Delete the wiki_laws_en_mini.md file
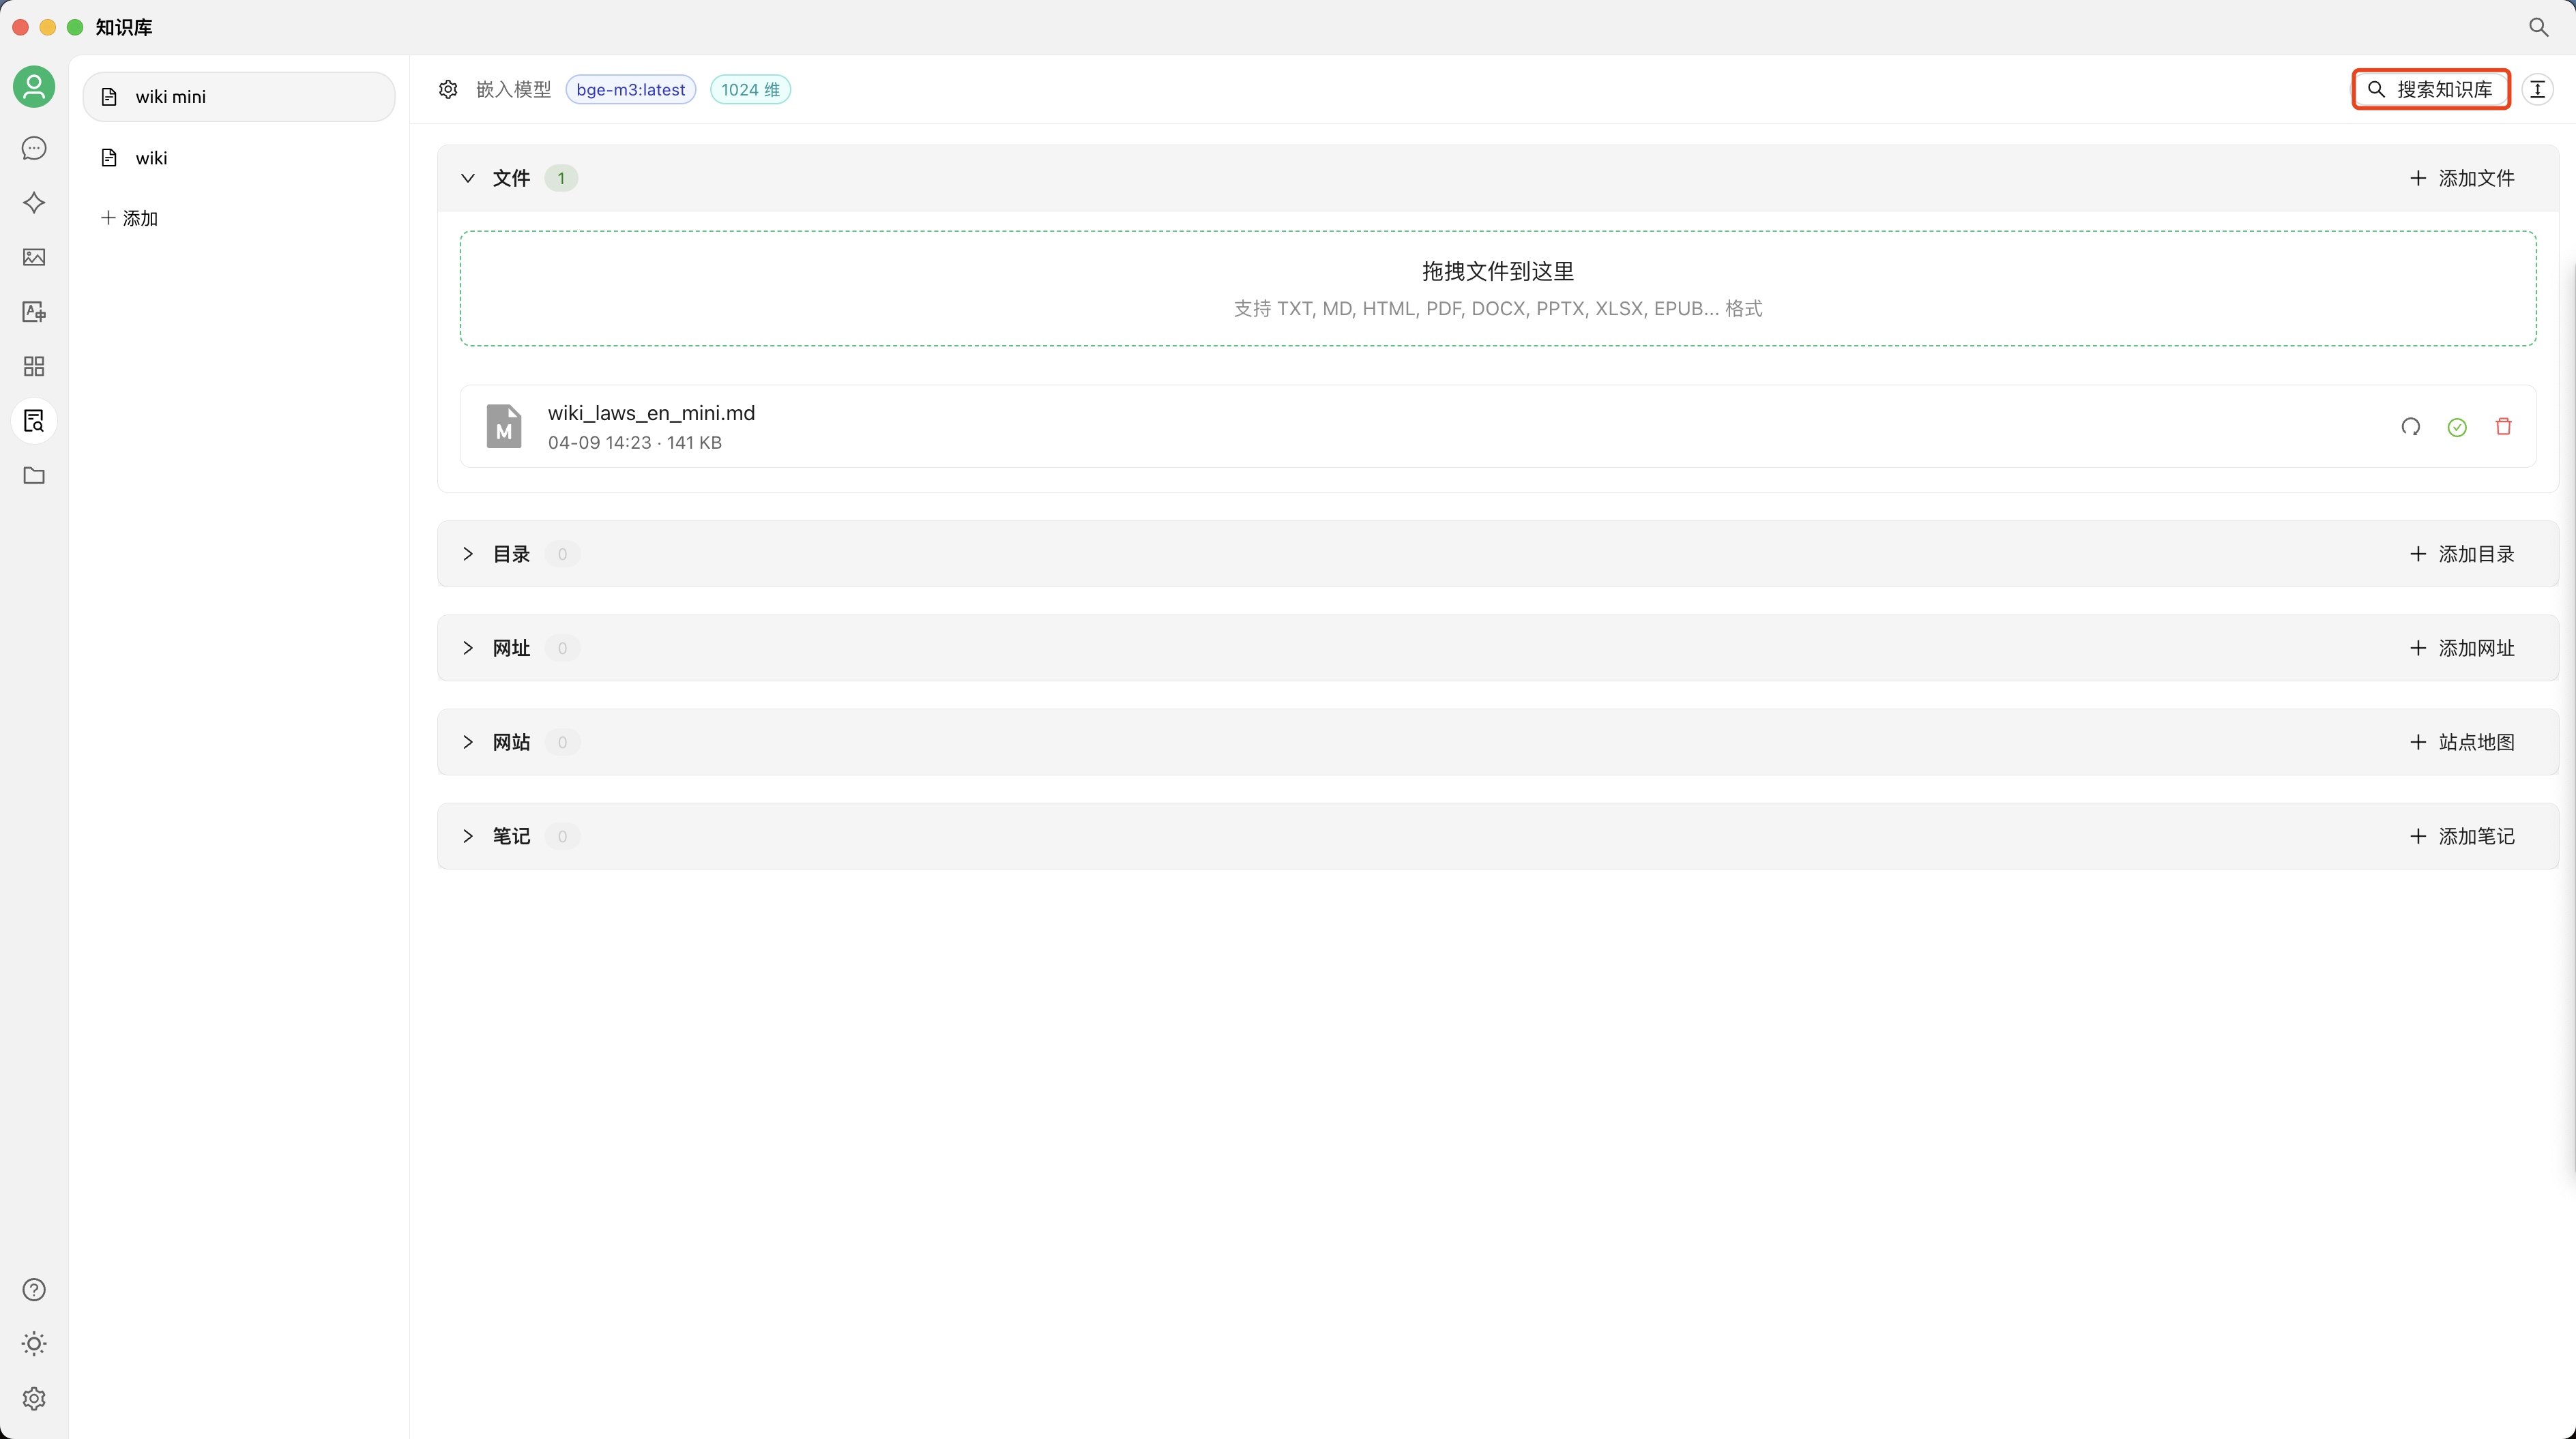This screenshot has width=2576, height=1439. click(2504, 427)
